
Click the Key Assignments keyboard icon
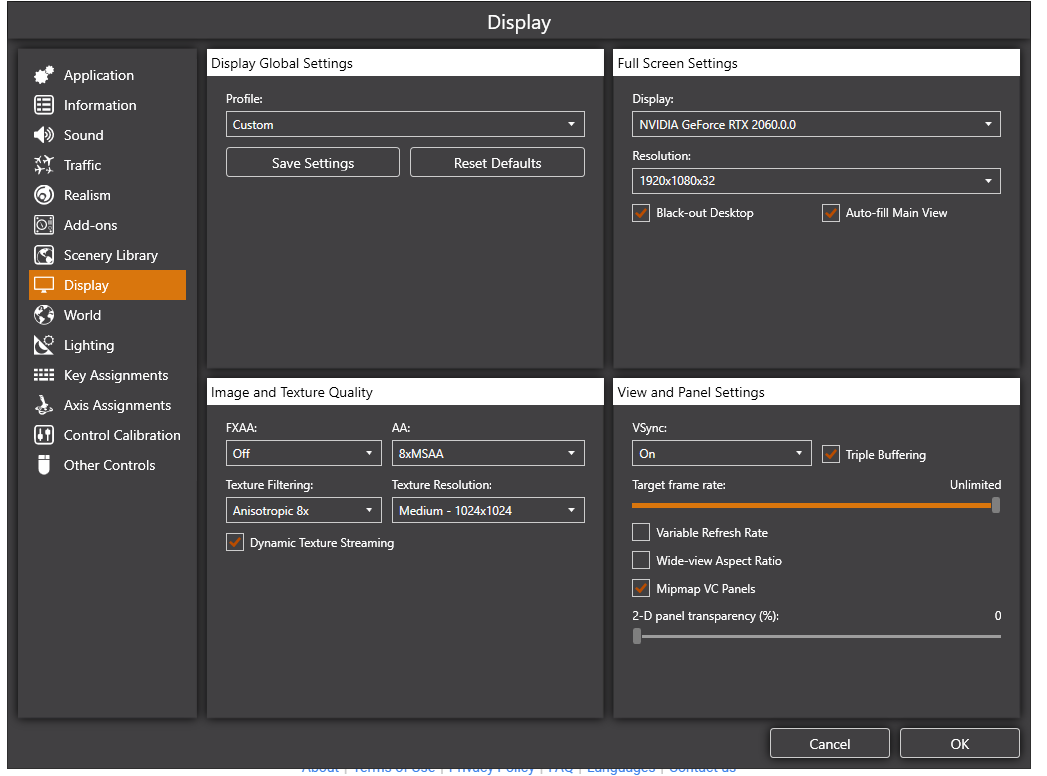coord(44,375)
